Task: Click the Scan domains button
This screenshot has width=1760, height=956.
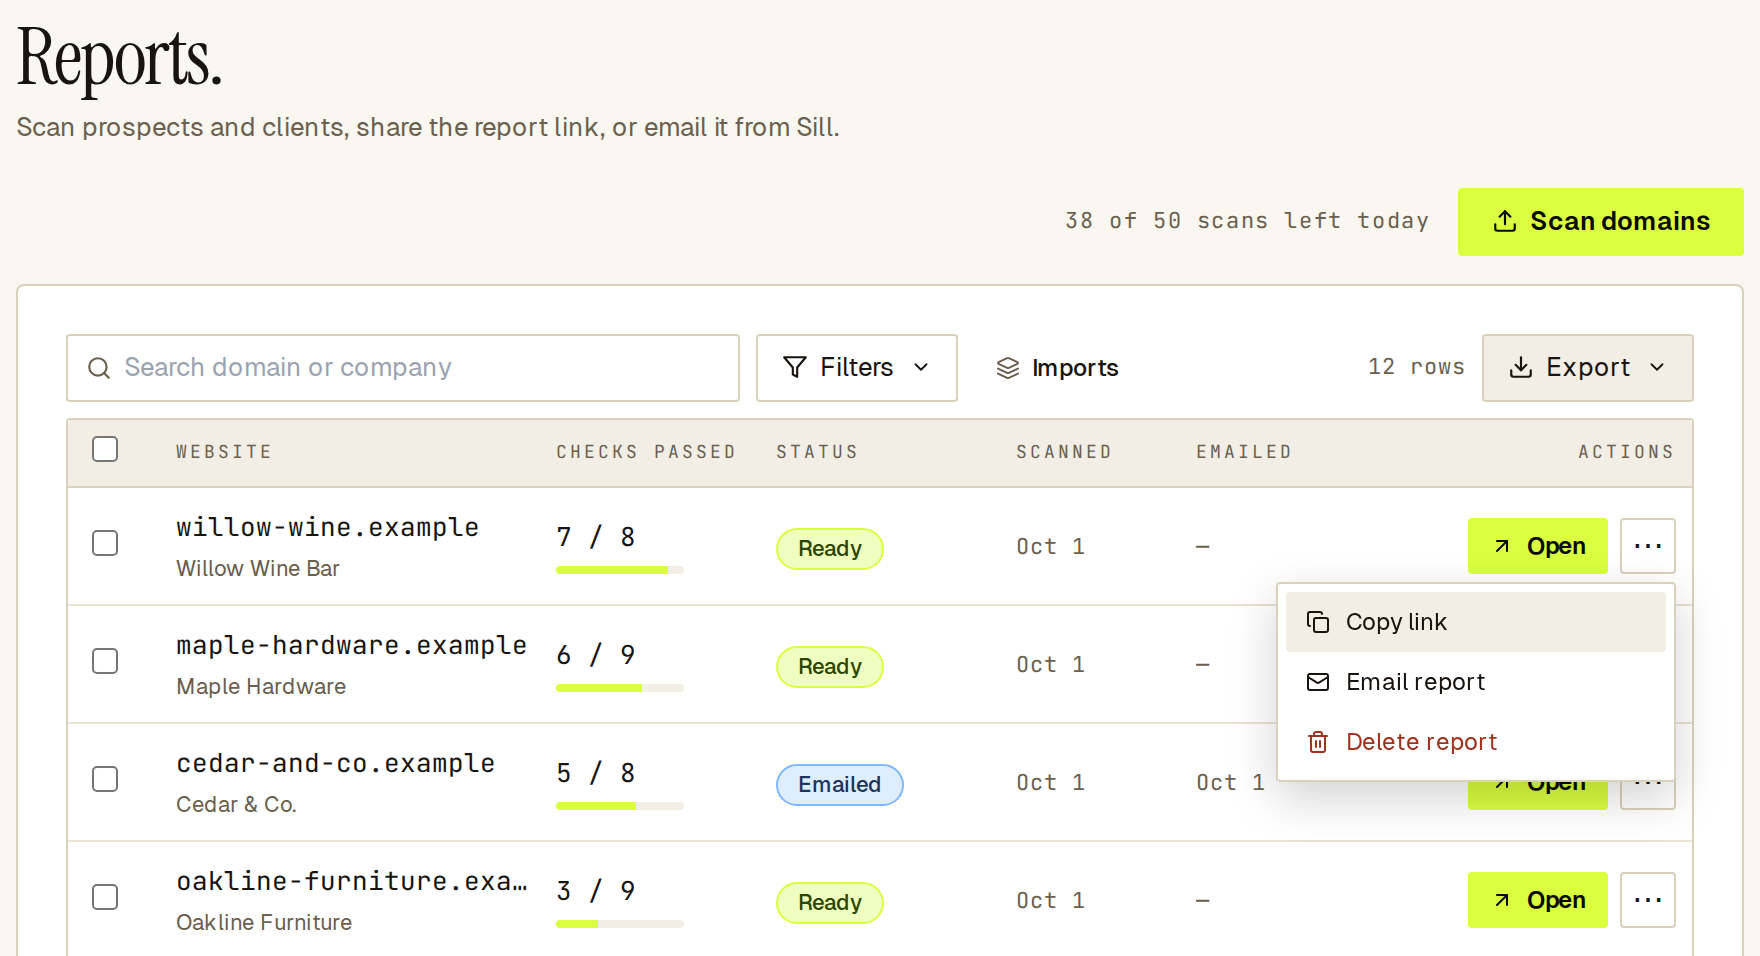Action: [1601, 222]
